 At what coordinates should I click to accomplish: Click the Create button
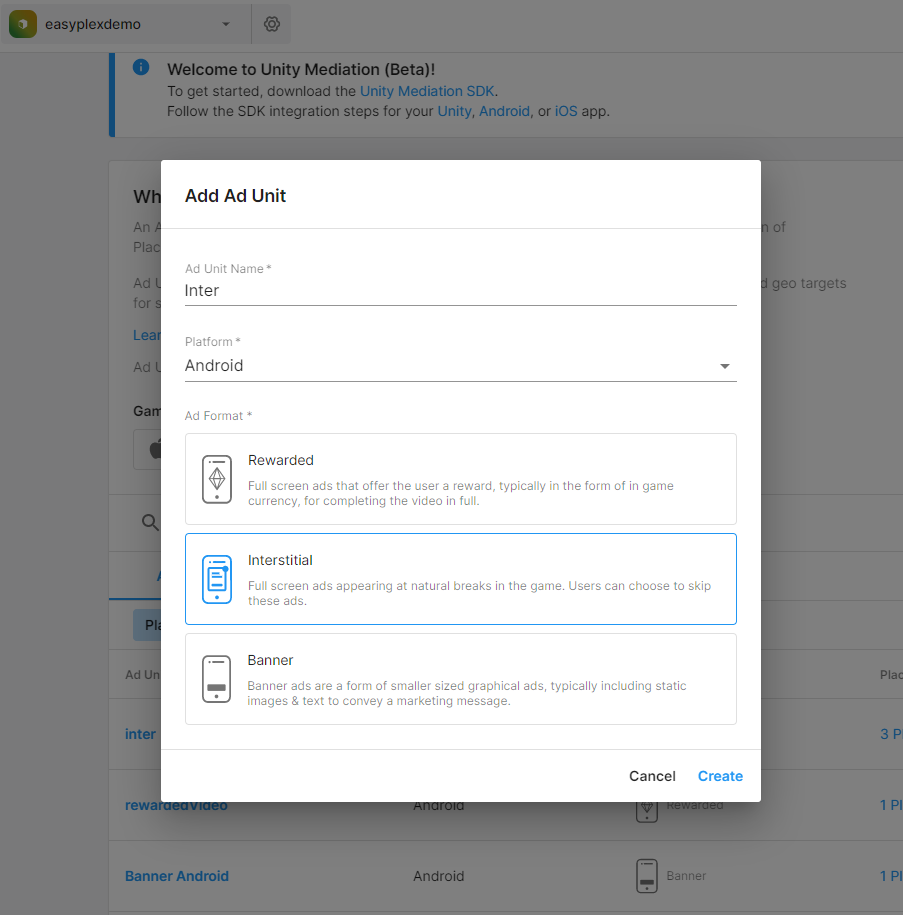click(x=720, y=776)
